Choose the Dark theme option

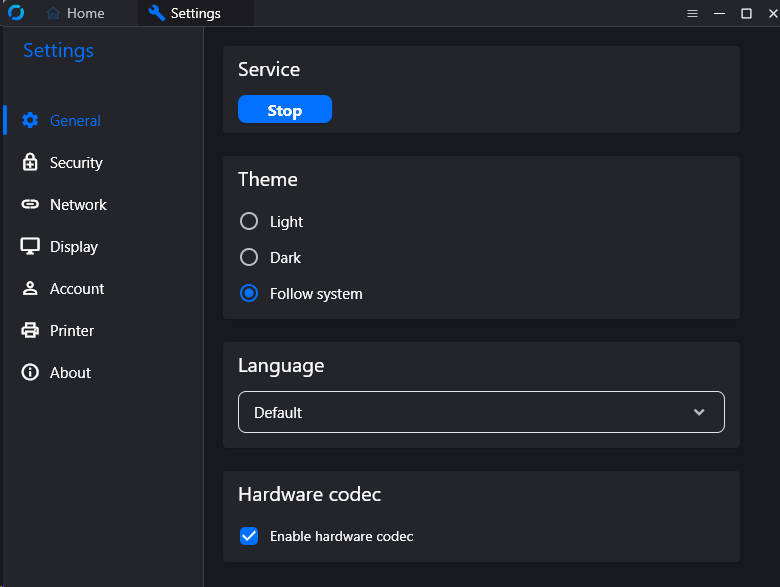tap(249, 257)
